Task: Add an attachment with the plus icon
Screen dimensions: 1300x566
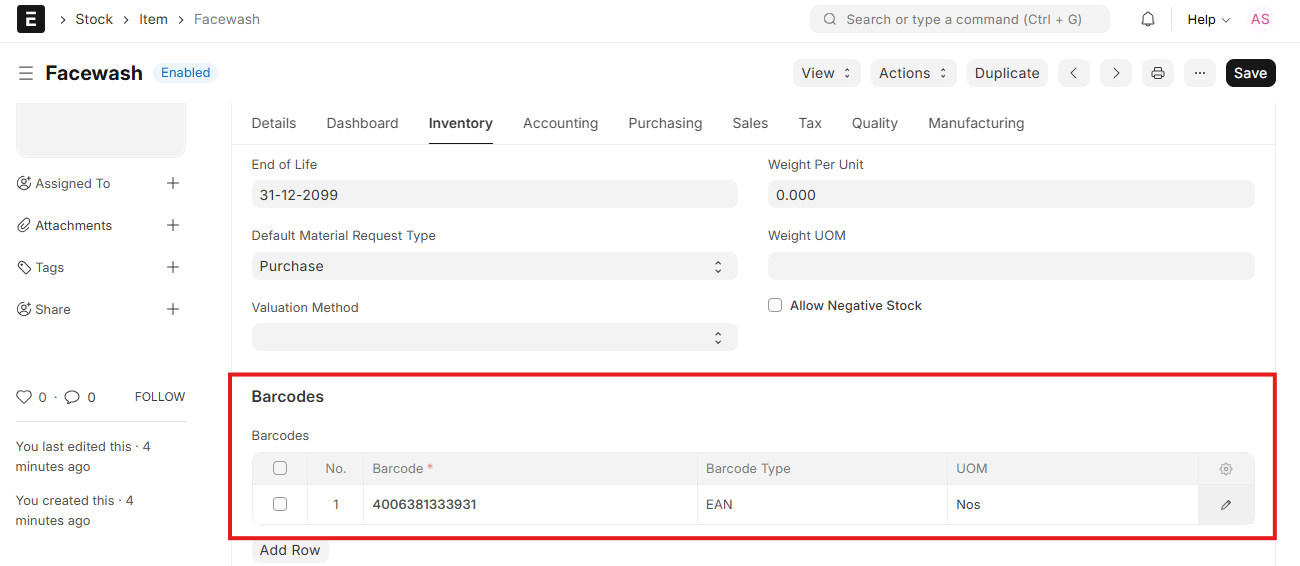Action: (x=173, y=225)
